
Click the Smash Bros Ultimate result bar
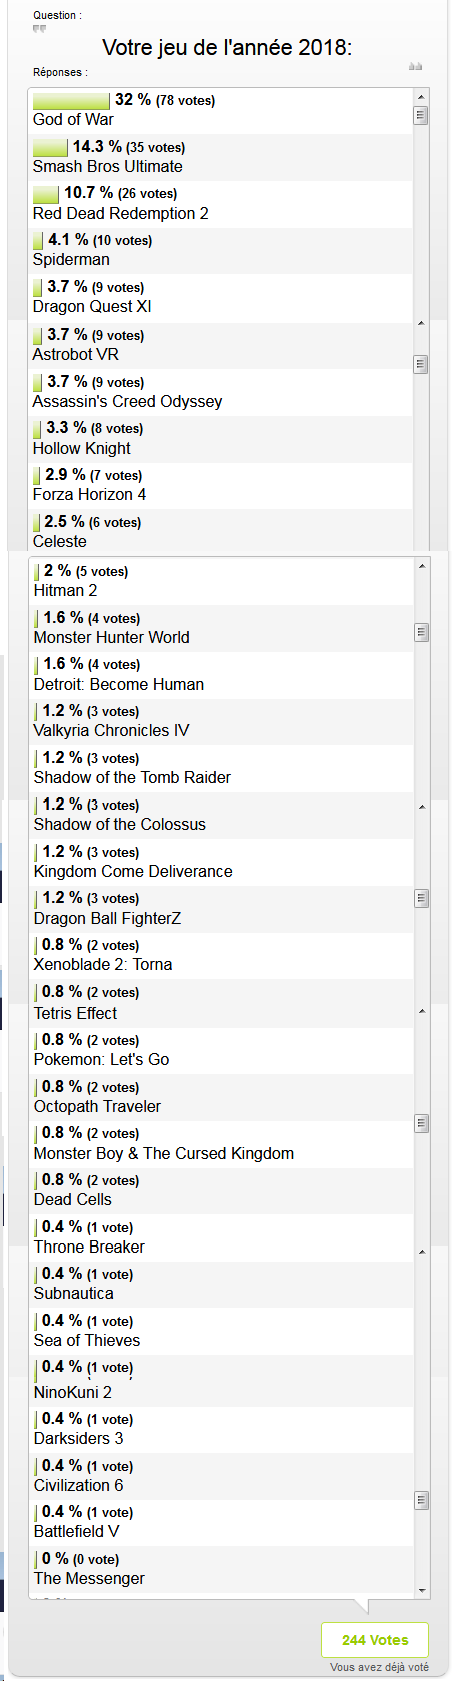pyautogui.click(x=50, y=148)
